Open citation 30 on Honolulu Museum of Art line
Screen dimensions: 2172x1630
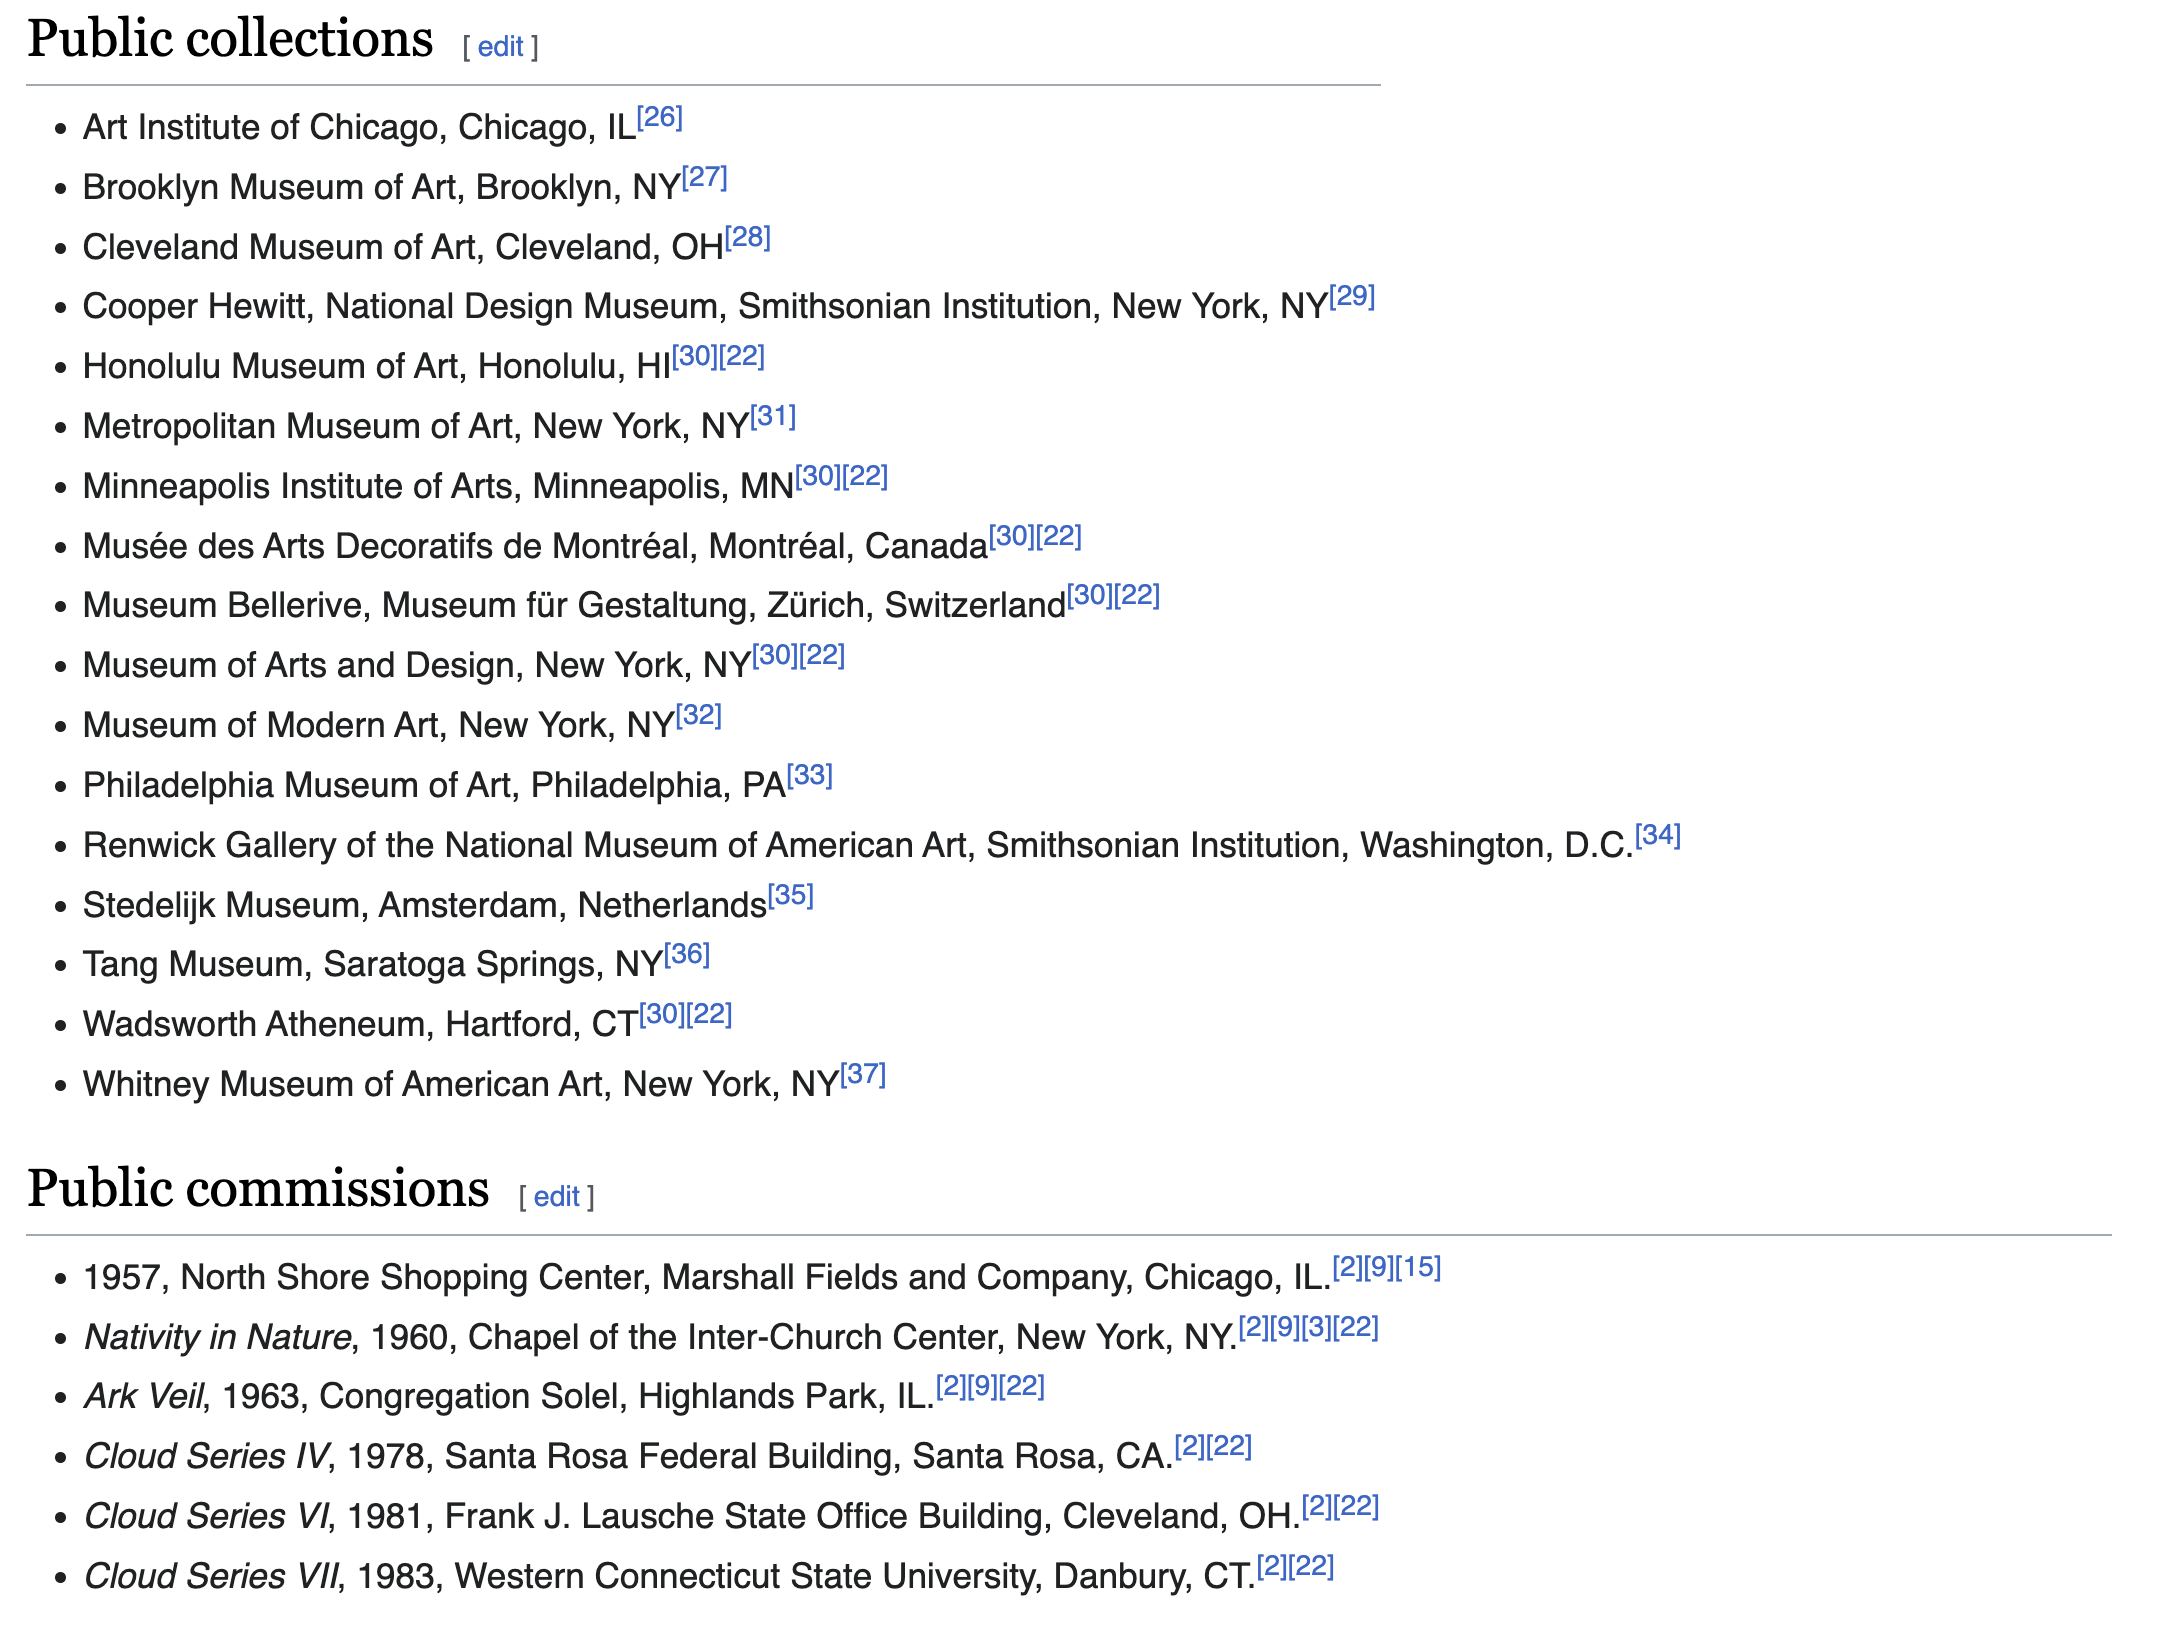pyautogui.click(x=695, y=357)
